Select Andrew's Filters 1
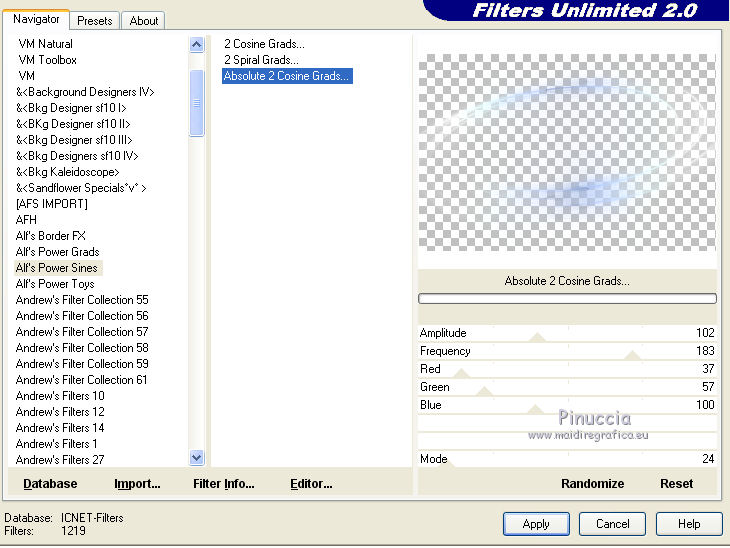 pos(56,444)
